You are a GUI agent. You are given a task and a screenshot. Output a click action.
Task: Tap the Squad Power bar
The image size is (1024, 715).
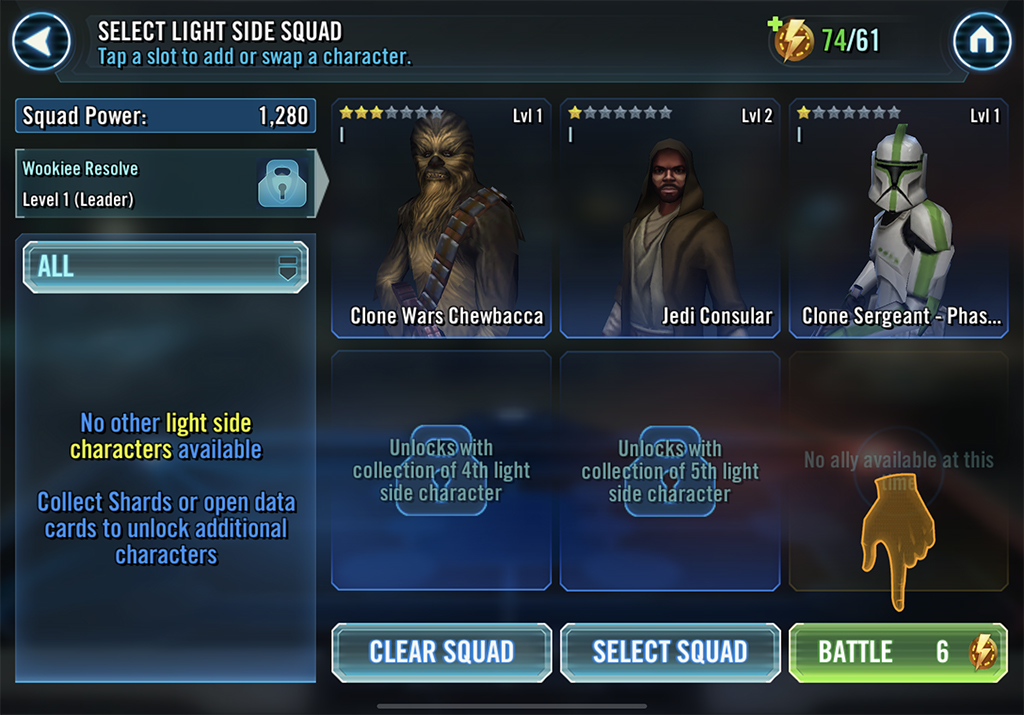point(165,116)
